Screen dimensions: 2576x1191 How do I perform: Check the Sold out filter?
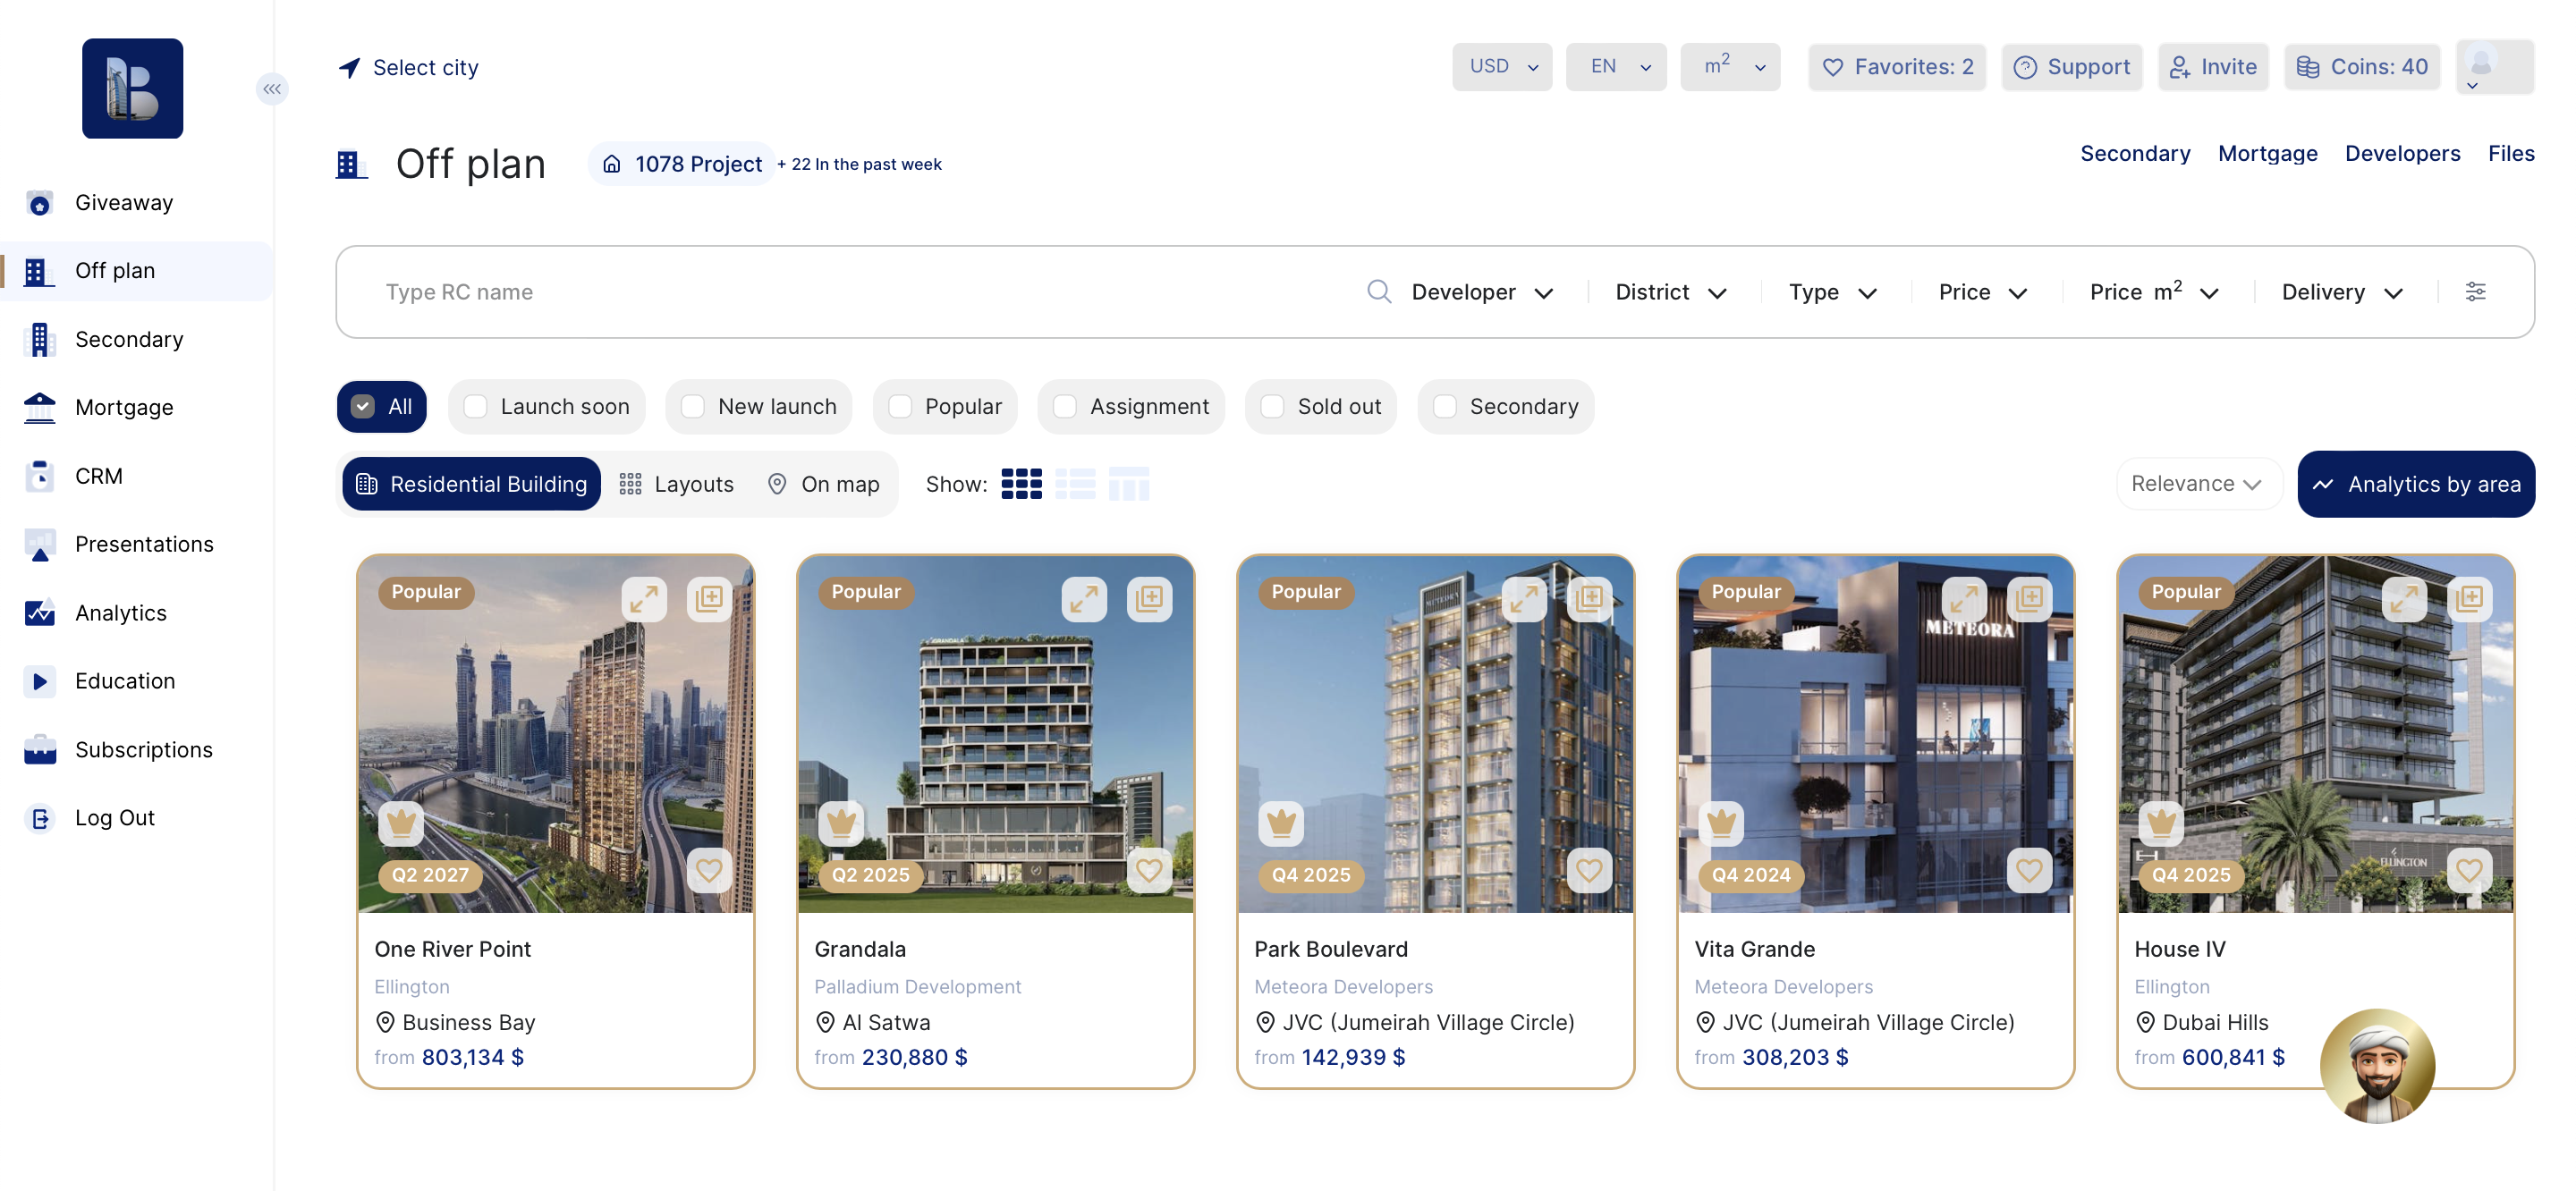(x=1272, y=406)
